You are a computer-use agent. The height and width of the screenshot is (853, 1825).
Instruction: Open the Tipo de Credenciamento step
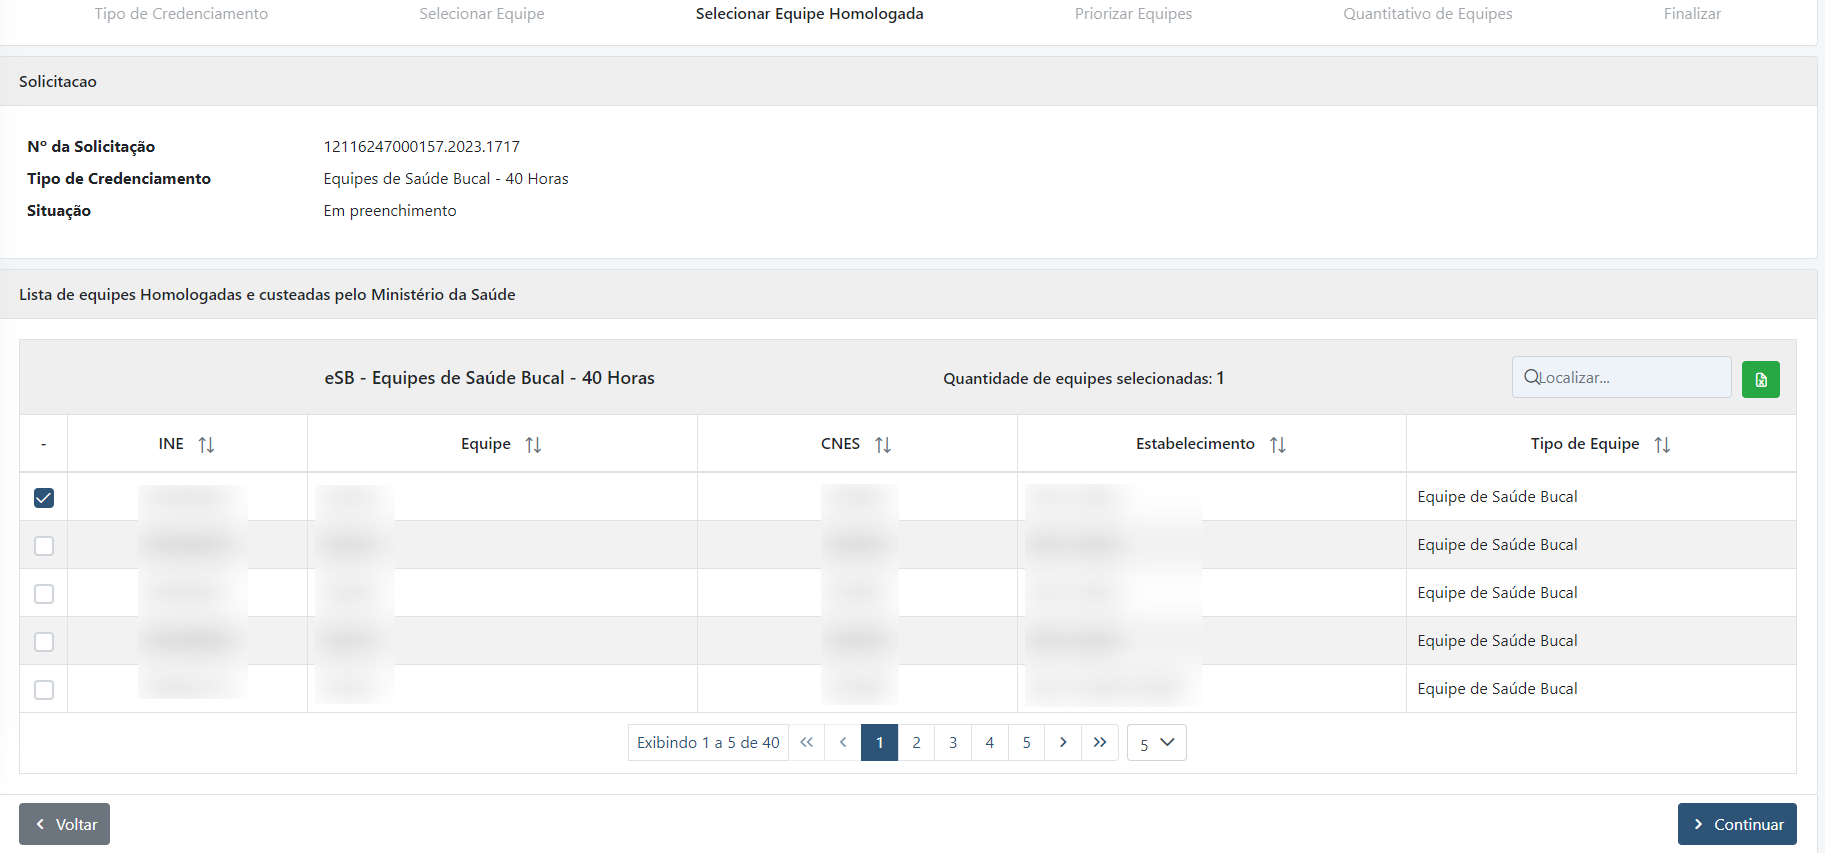click(181, 14)
